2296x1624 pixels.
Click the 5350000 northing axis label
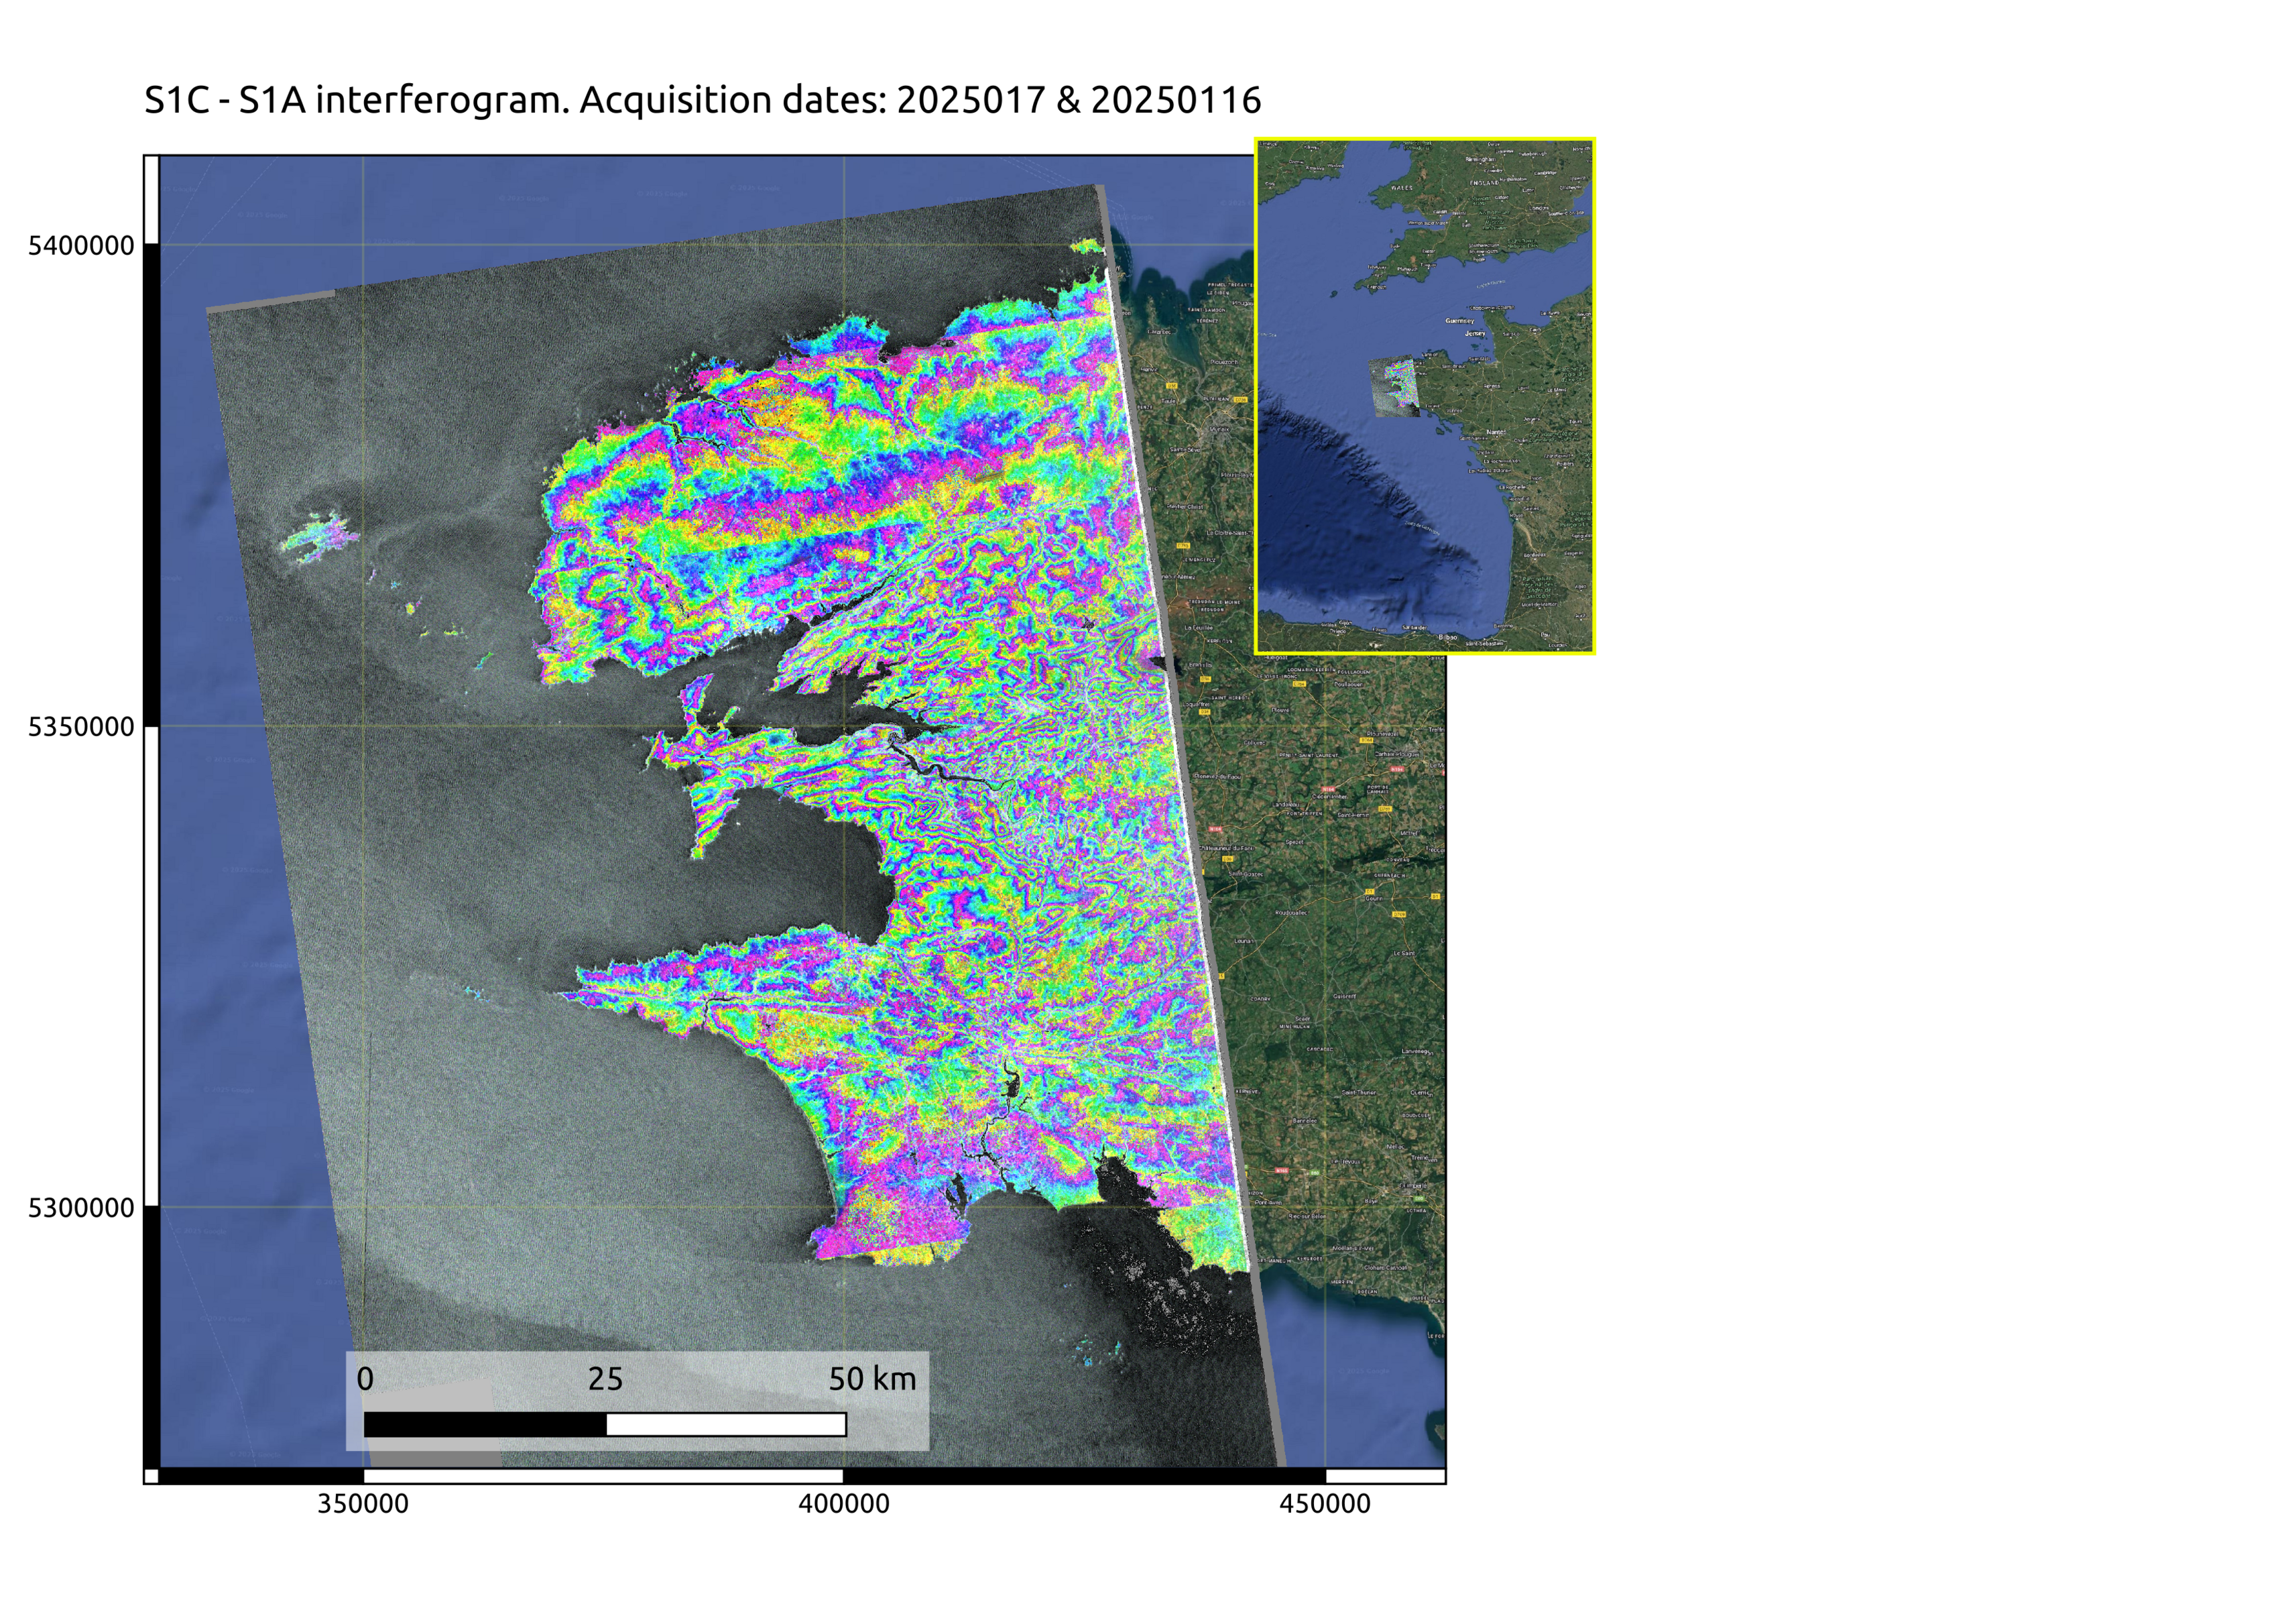pyautogui.click(x=80, y=727)
